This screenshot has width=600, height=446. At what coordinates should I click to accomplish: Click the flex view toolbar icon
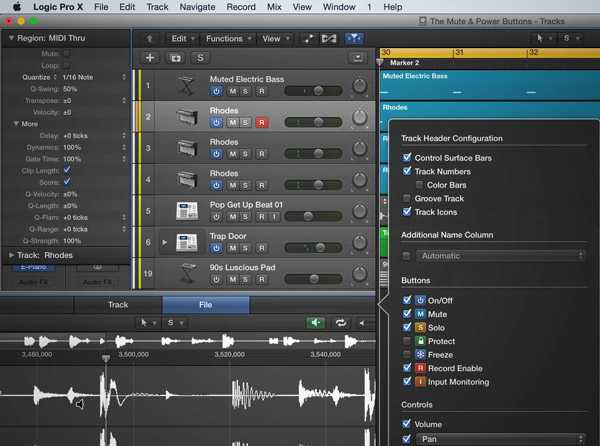tap(329, 39)
